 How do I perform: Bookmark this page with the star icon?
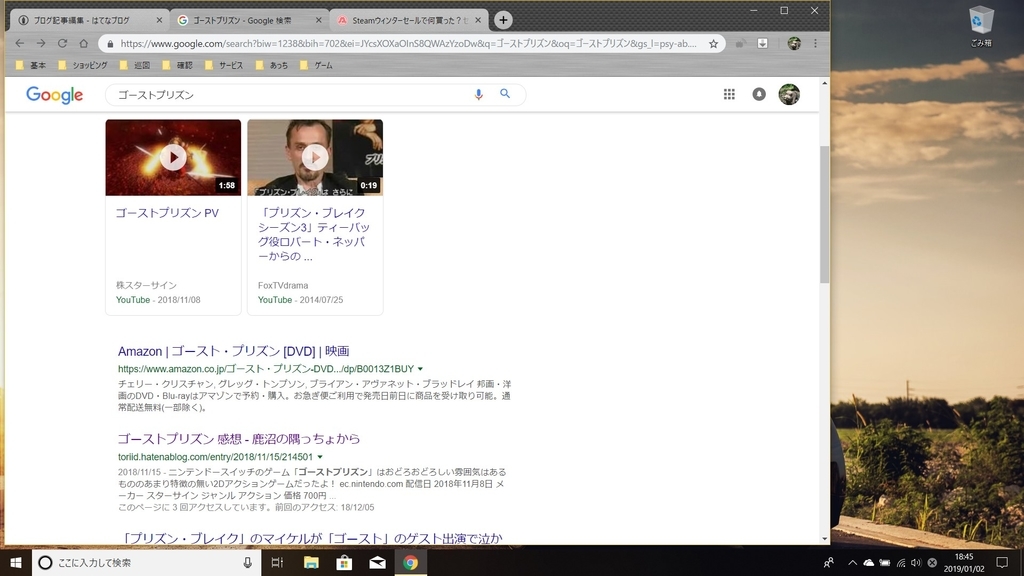713,44
